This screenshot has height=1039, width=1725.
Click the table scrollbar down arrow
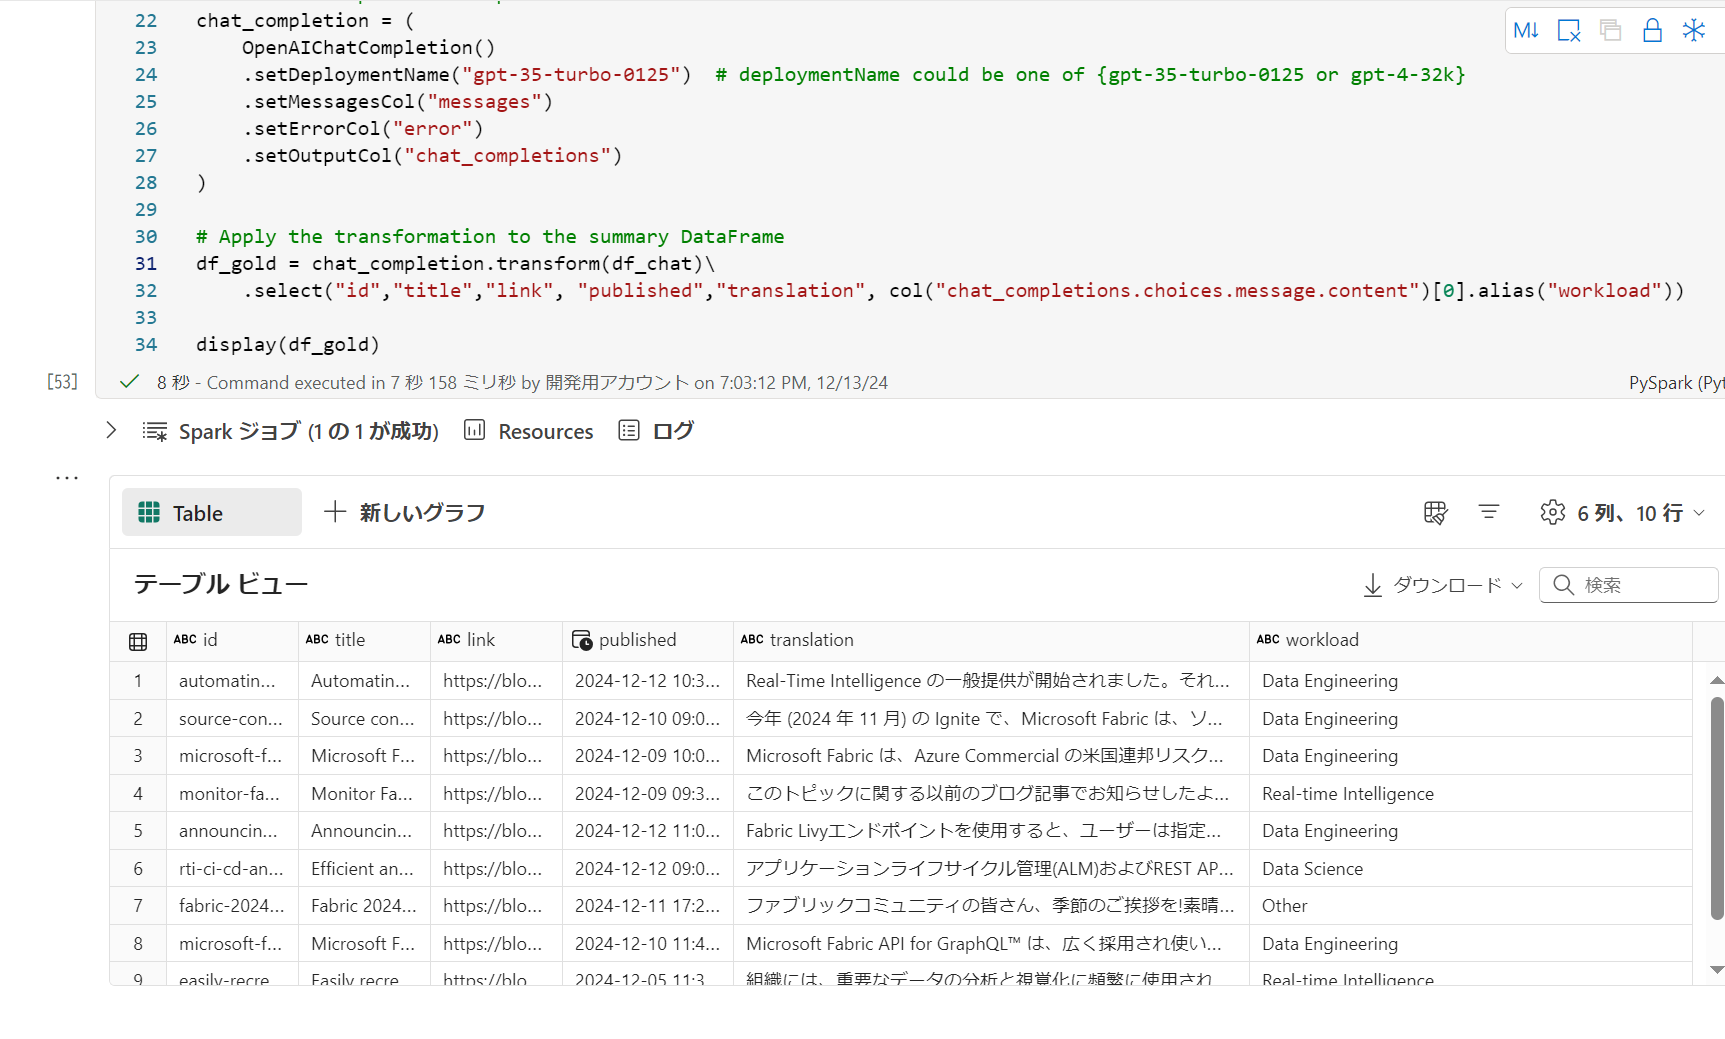(x=1717, y=969)
